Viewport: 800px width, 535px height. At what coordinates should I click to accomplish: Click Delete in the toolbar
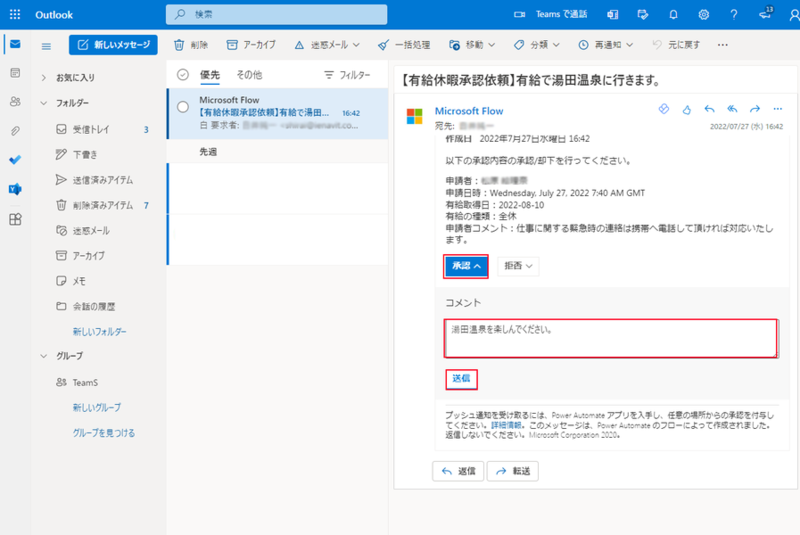pyautogui.click(x=191, y=45)
